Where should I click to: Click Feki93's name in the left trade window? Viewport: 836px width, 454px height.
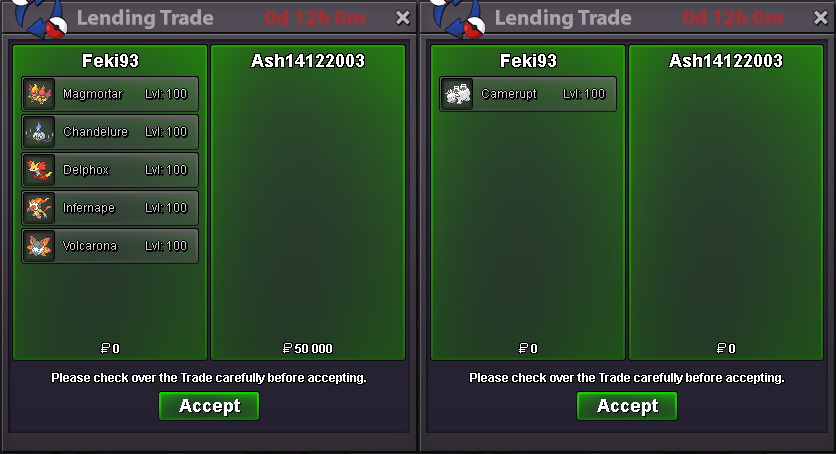click(110, 61)
